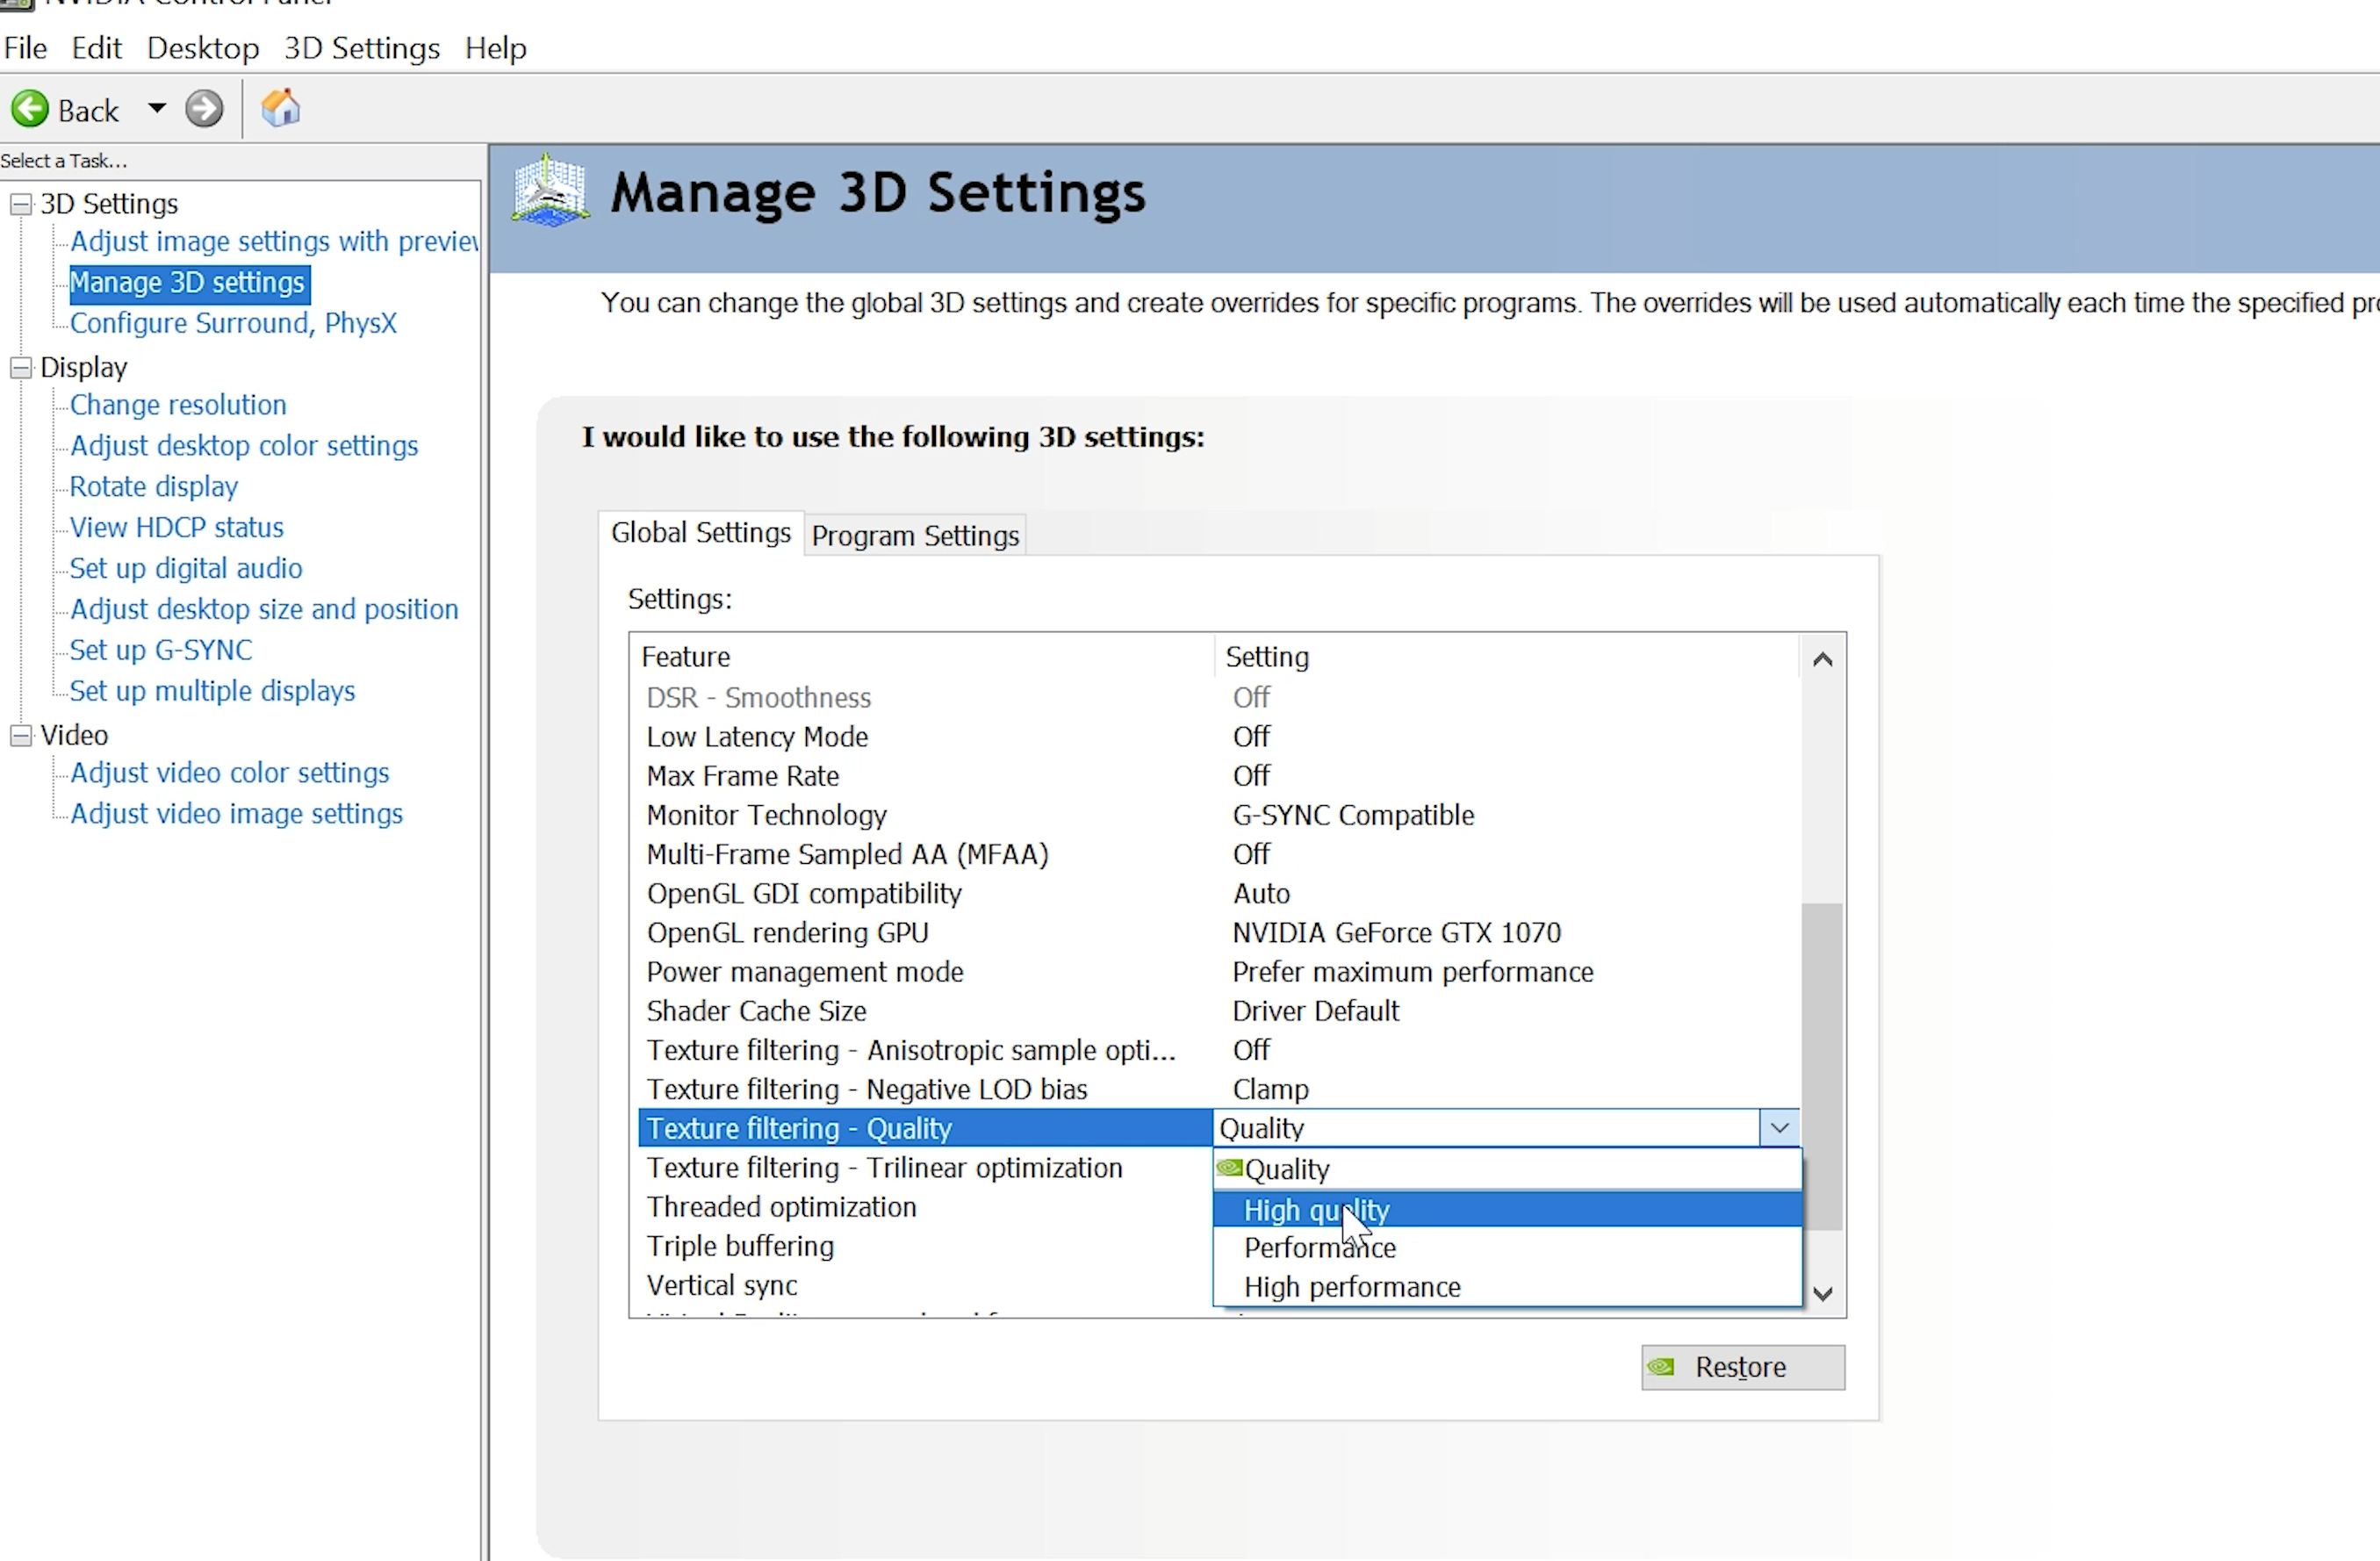Click the Restore button

[1743, 1368]
